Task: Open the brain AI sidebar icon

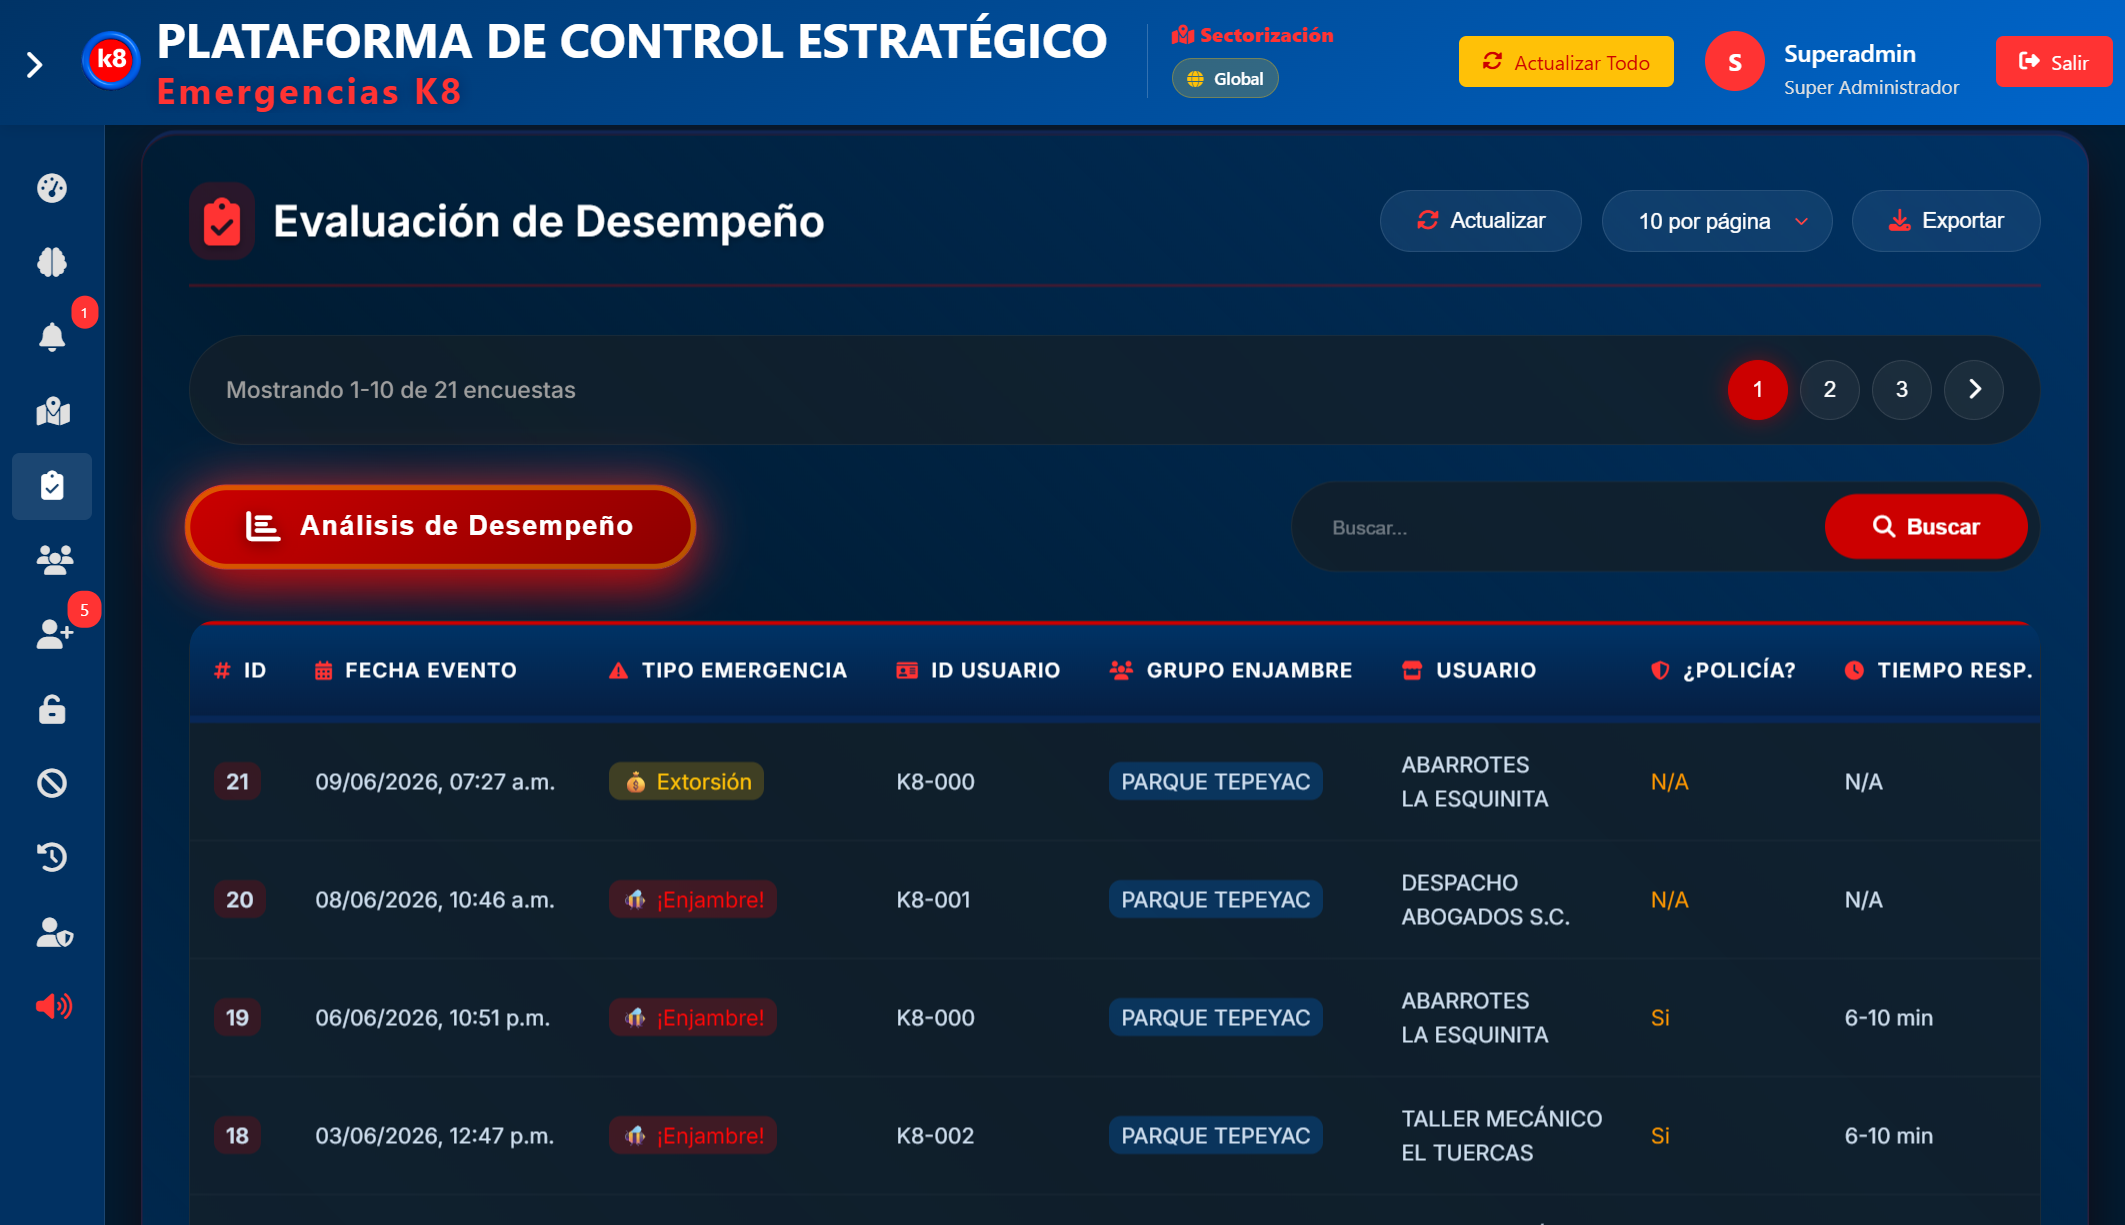Action: point(52,262)
